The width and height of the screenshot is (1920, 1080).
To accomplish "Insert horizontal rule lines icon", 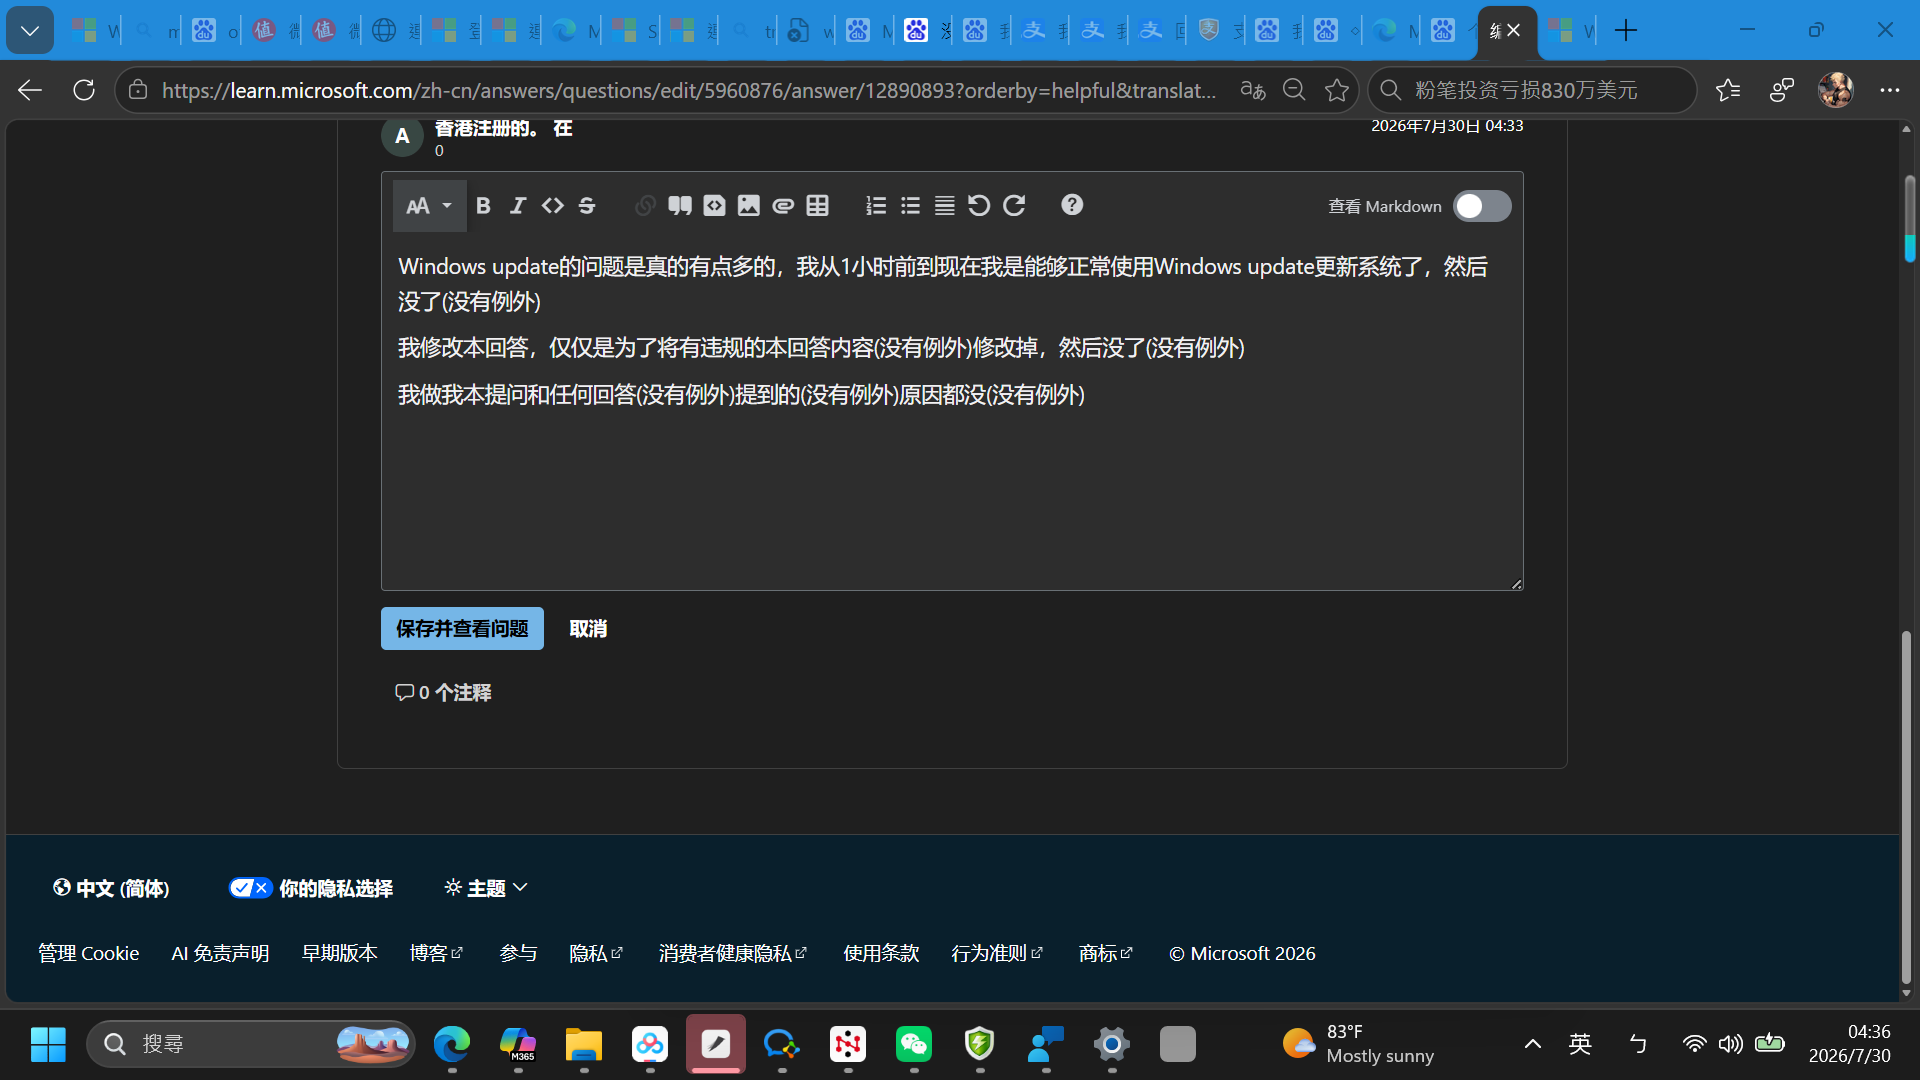I will click(944, 205).
